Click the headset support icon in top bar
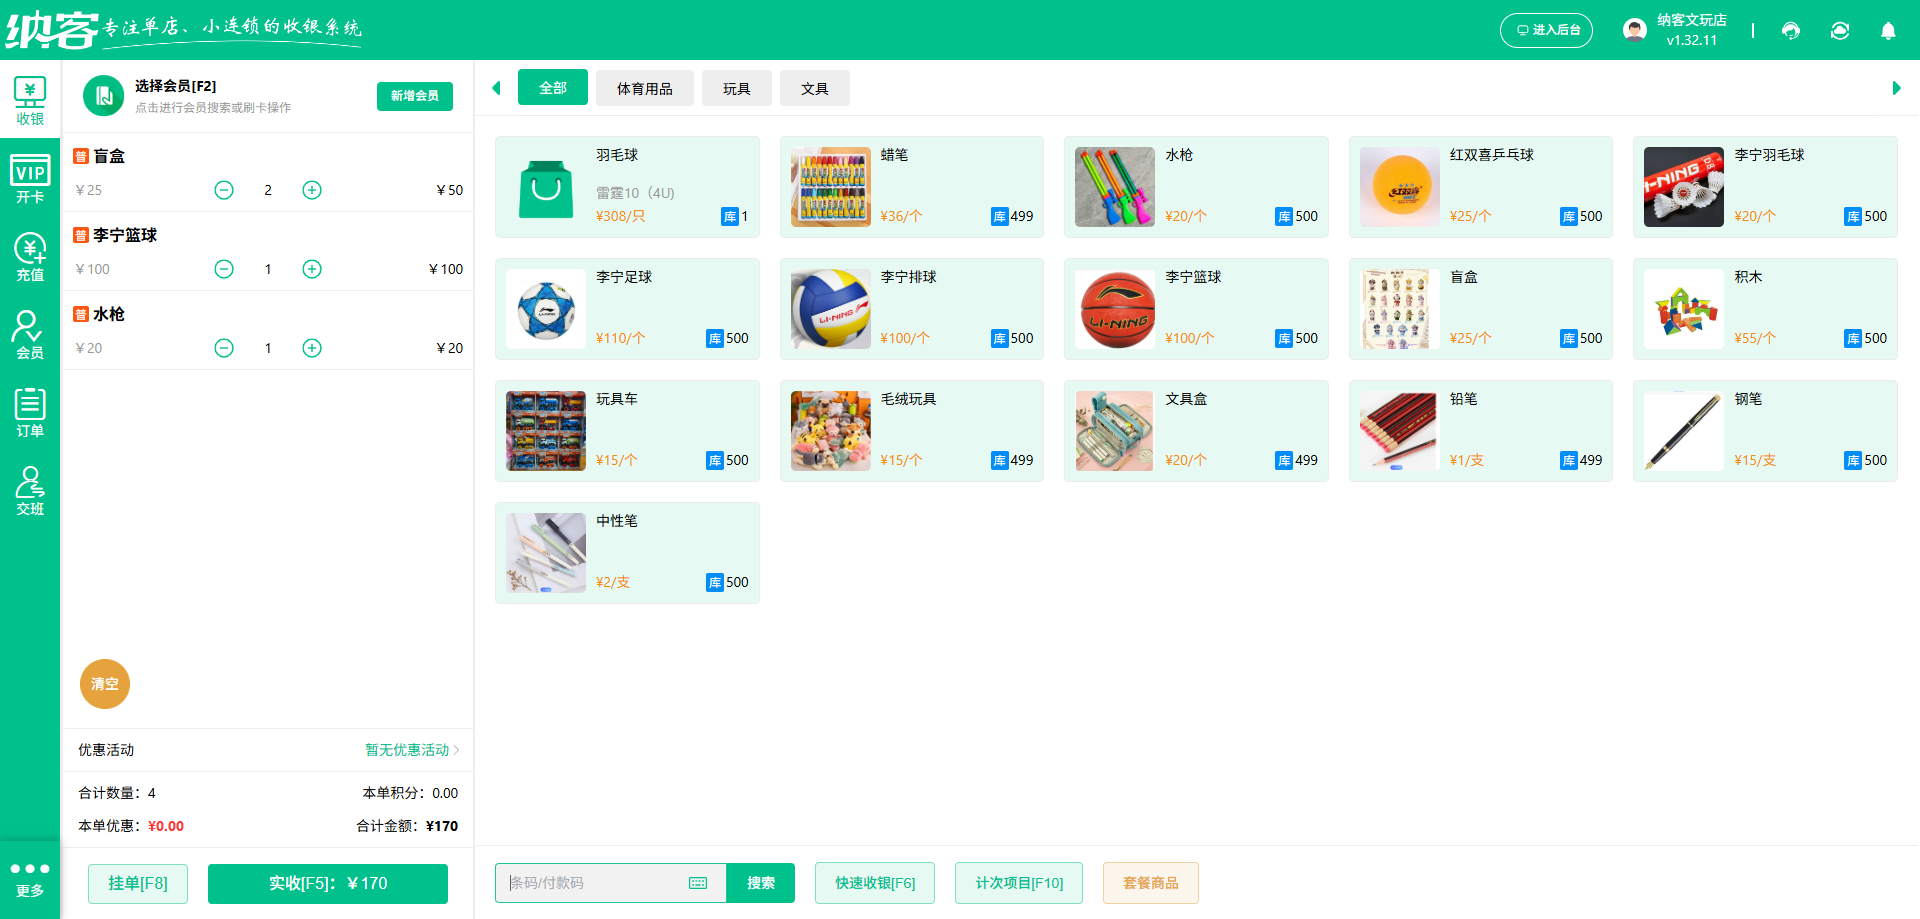 [x=1790, y=31]
